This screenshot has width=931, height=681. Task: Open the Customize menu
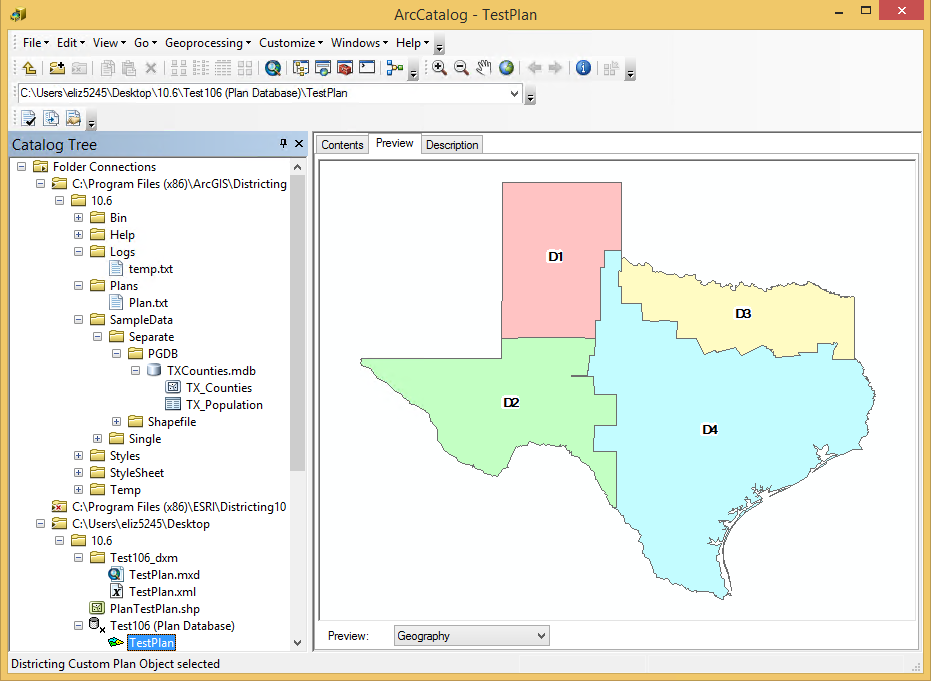pos(291,43)
